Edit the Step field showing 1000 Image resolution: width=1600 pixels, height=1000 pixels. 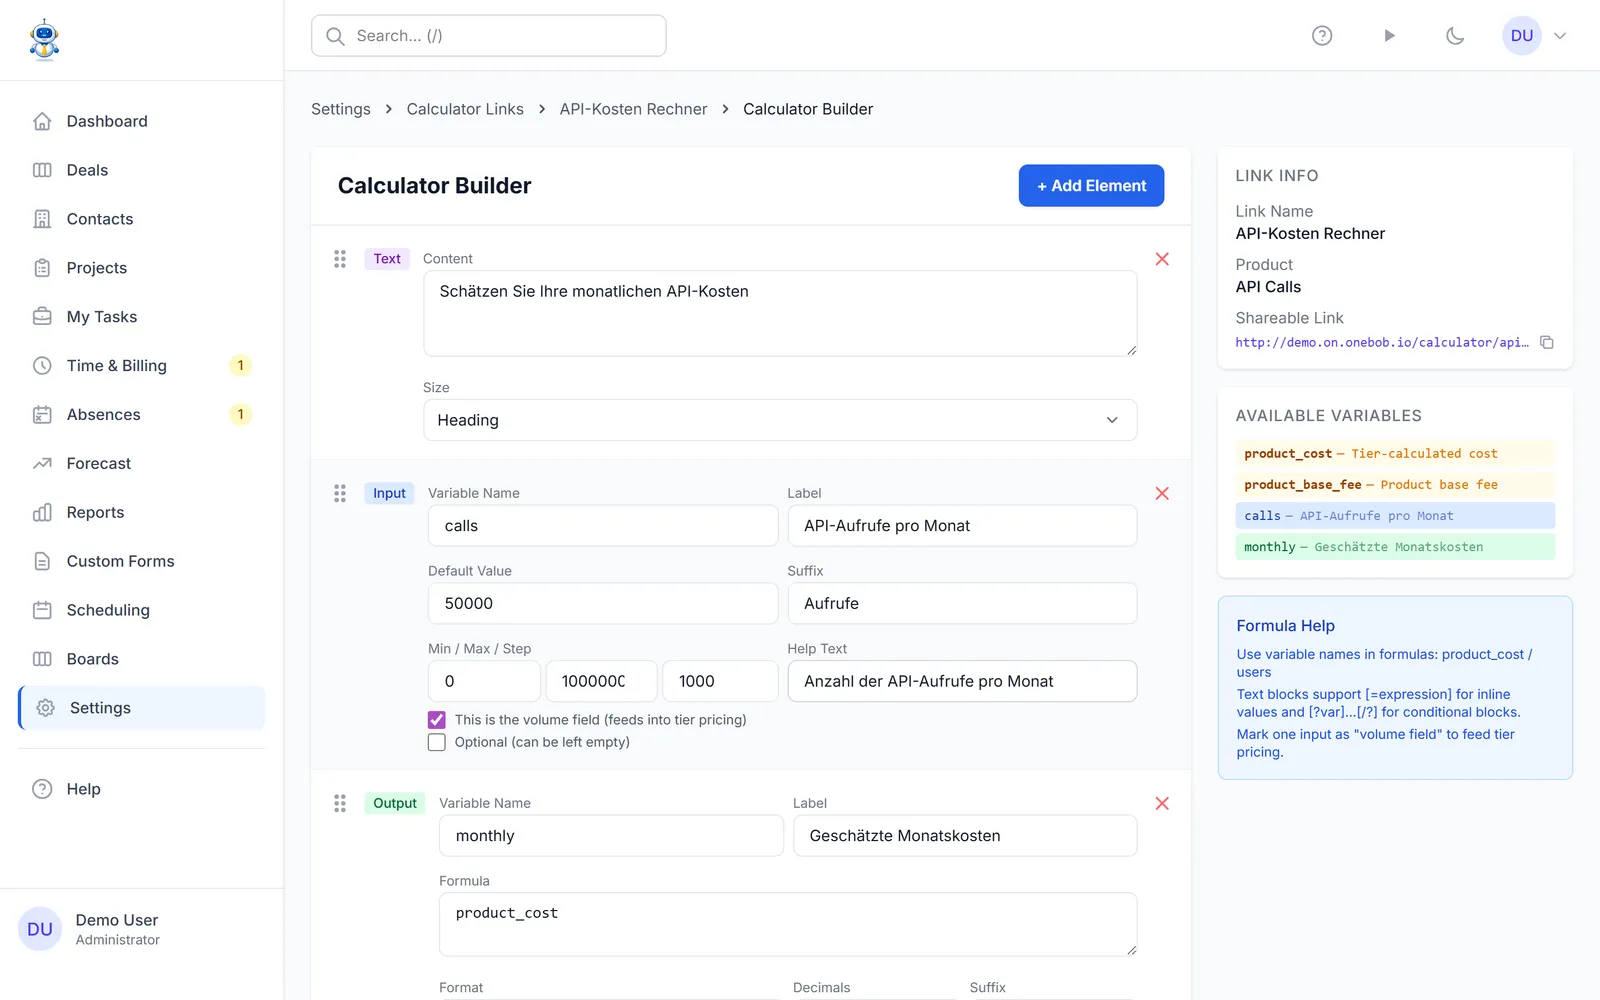coord(720,681)
